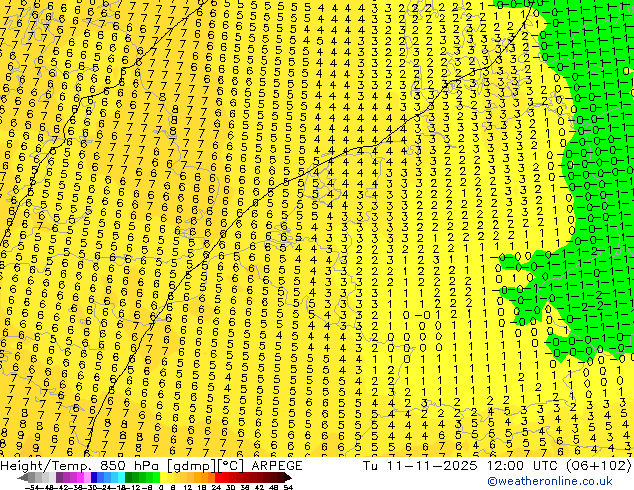Click the dark green swatch at -18°C
634x490 pixels.
coord(129,477)
